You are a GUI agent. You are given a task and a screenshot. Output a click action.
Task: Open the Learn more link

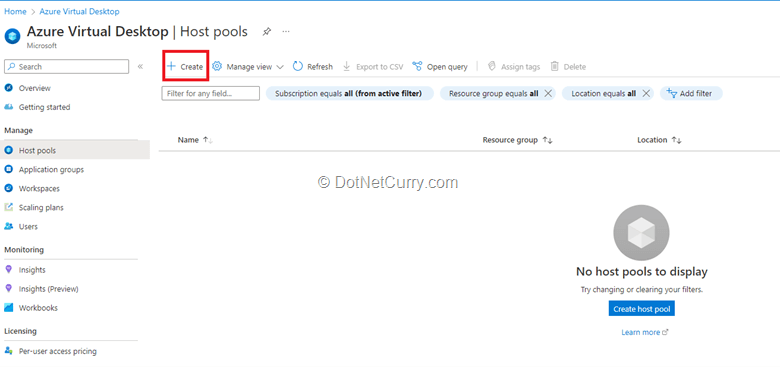[x=645, y=332]
